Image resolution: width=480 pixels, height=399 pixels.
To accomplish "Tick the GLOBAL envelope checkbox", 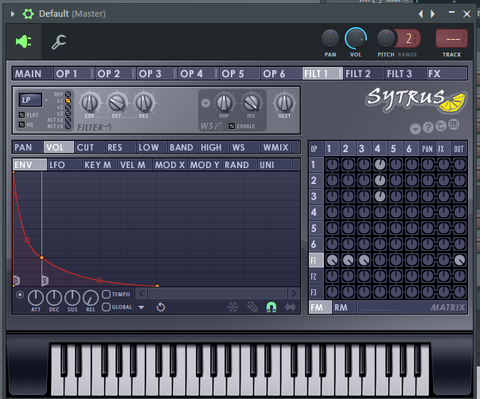I will (x=106, y=307).
